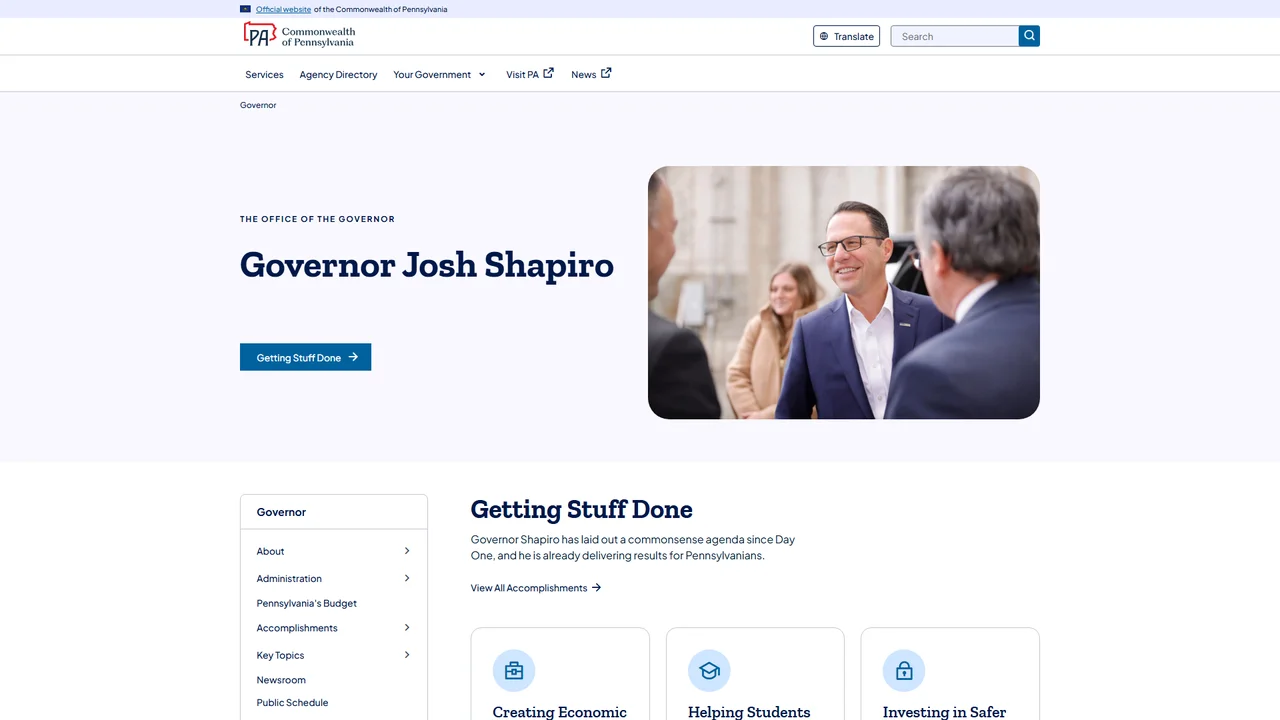Click the graduation cap icon on Helping Students card
The width and height of the screenshot is (1280, 720).
pos(709,671)
